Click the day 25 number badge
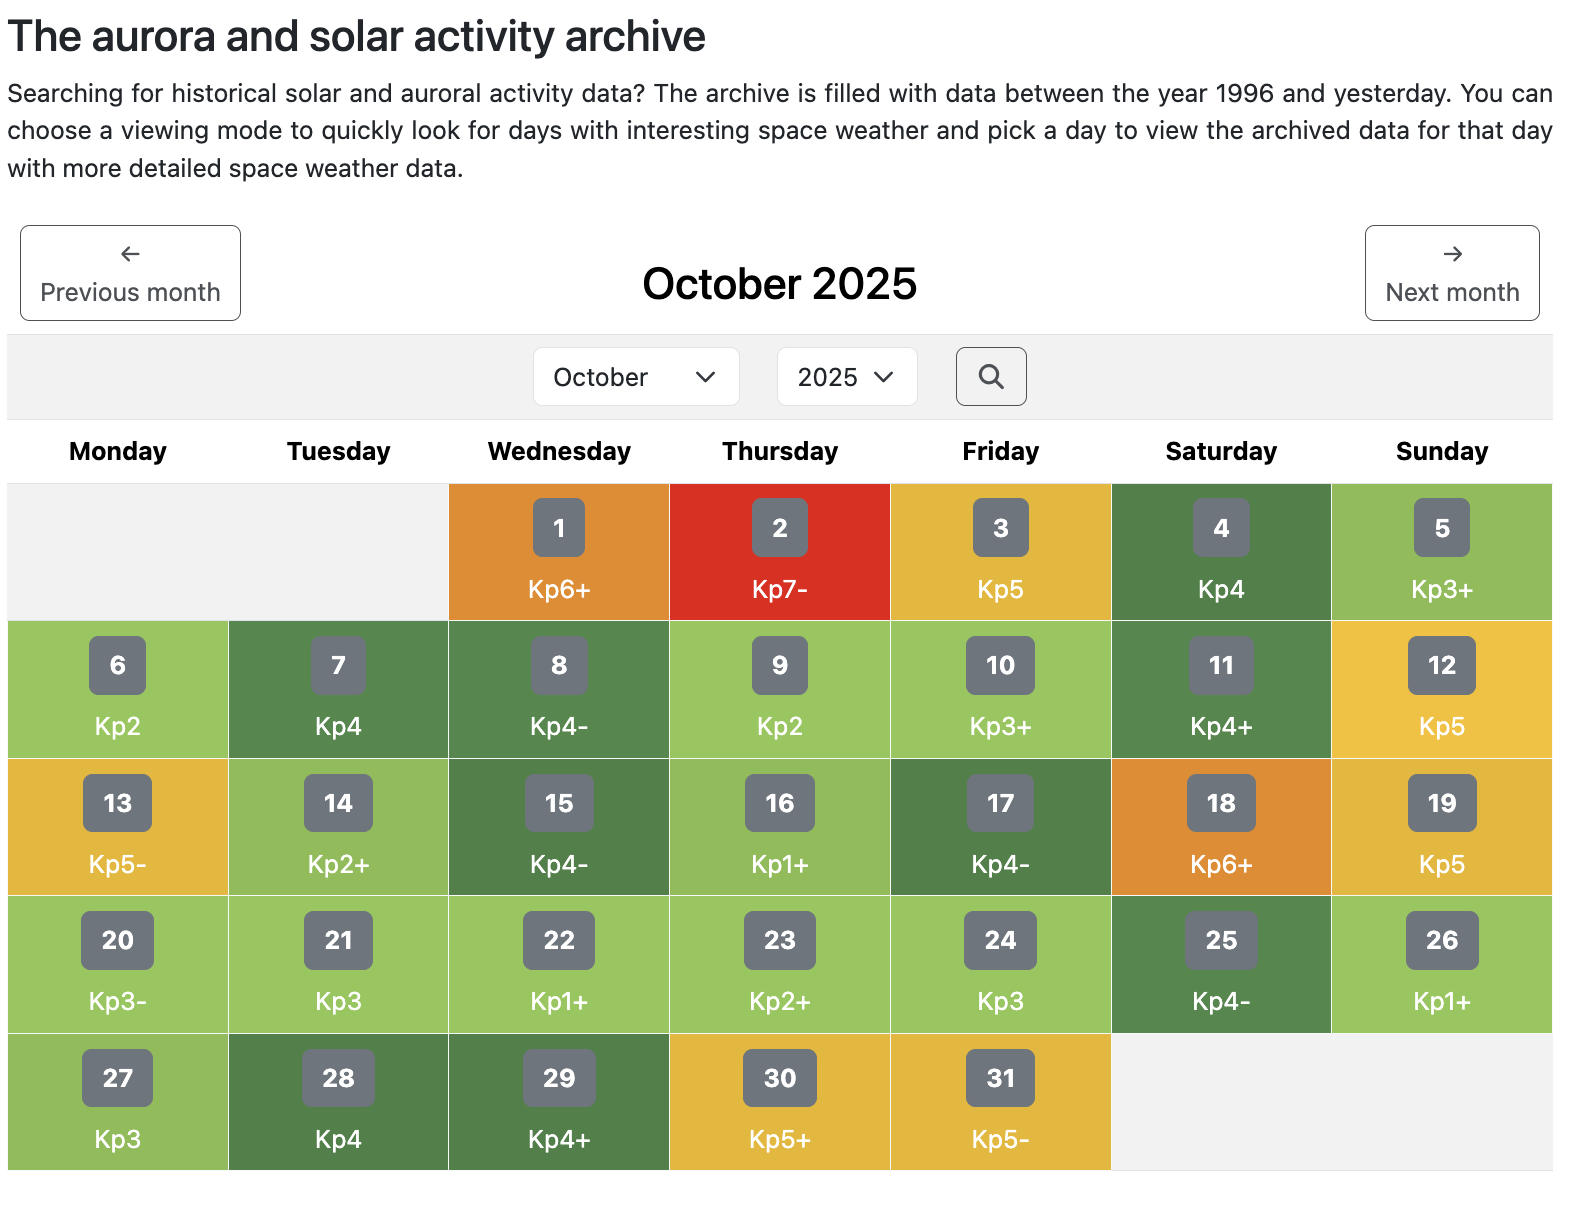The height and width of the screenshot is (1218, 1578). (1221, 940)
